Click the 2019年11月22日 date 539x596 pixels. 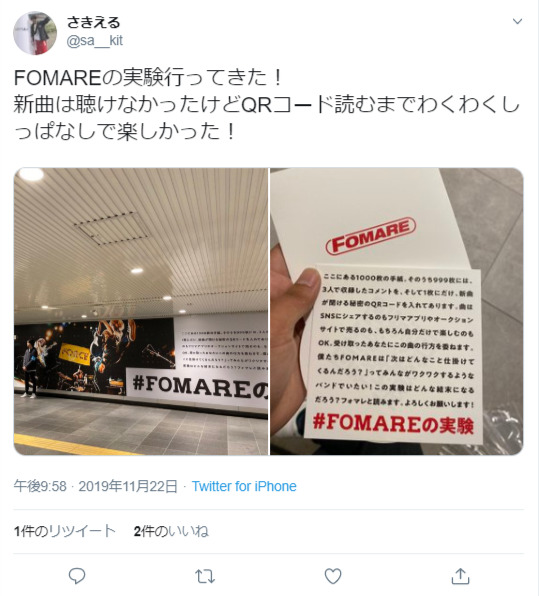[128, 486]
